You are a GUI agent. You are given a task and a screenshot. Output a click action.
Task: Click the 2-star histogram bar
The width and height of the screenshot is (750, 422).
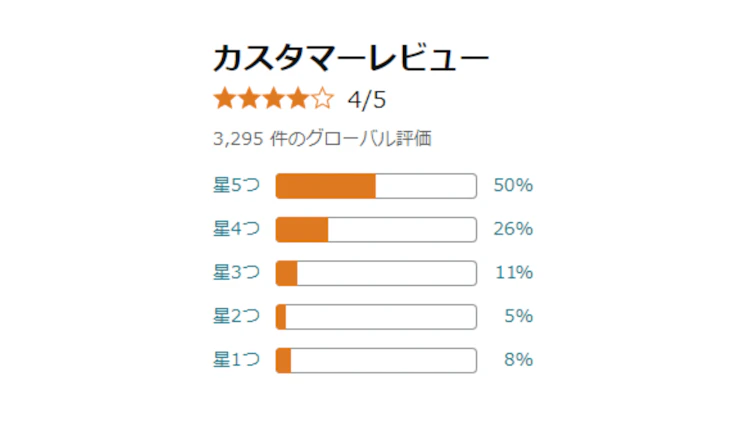[376, 317]
